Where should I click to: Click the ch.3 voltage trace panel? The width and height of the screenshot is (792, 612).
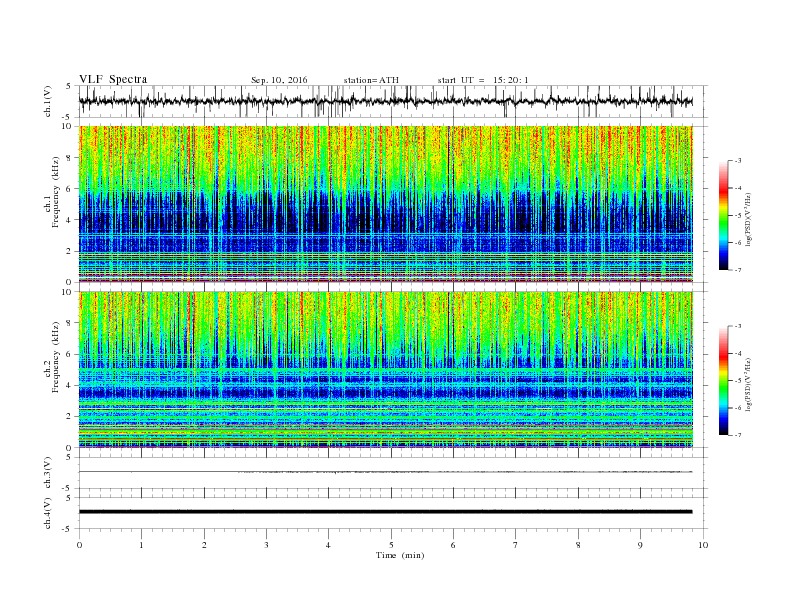pos(393,473)
